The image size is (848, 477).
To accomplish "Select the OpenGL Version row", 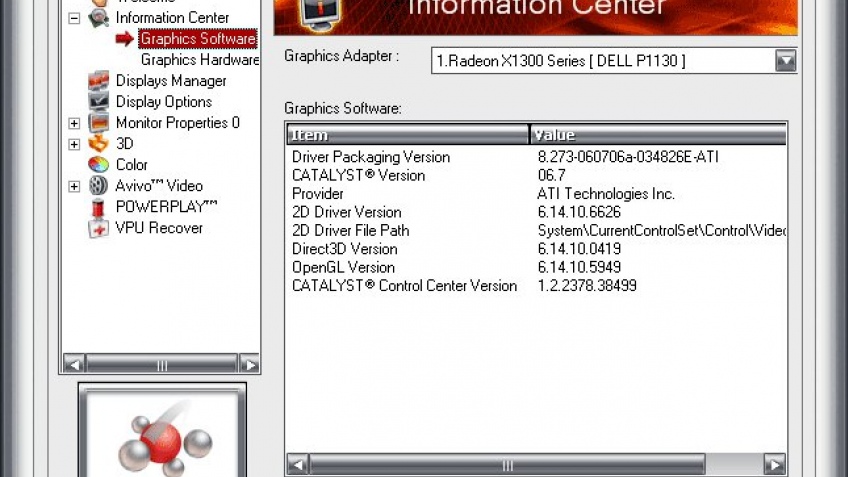I will [x=536, y=267].
